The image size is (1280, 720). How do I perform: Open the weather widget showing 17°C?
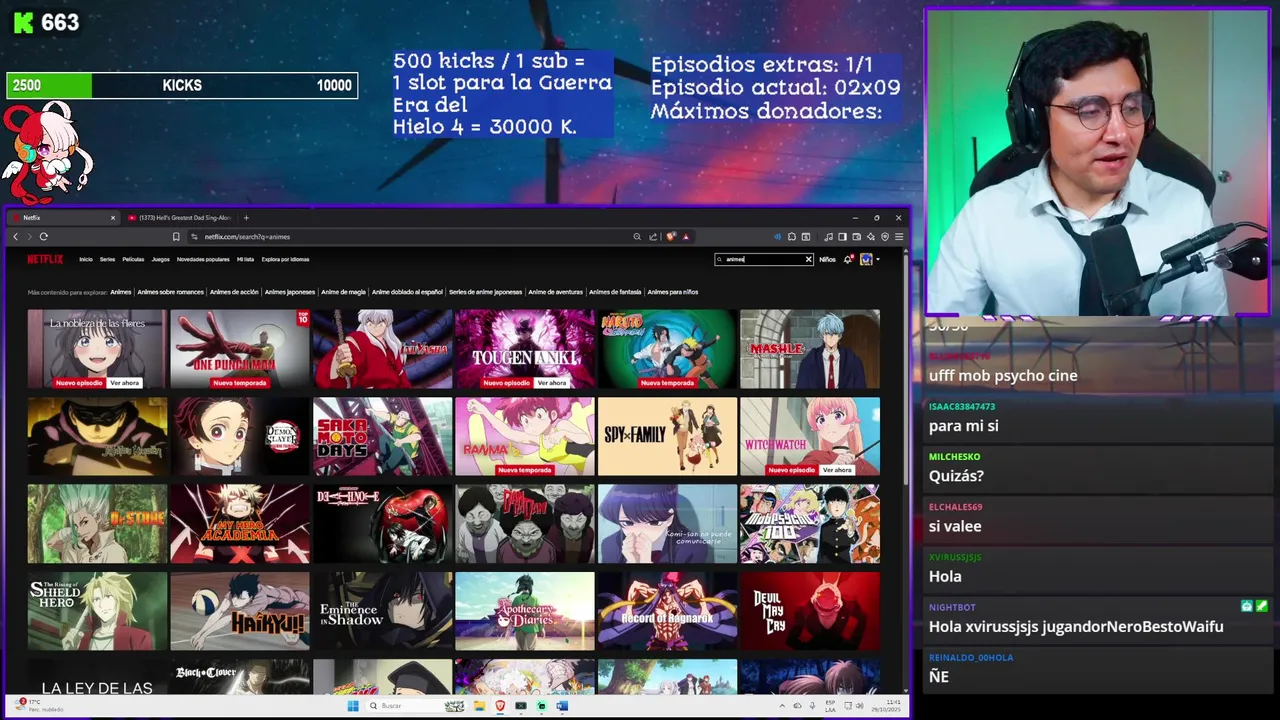(40, 706)
